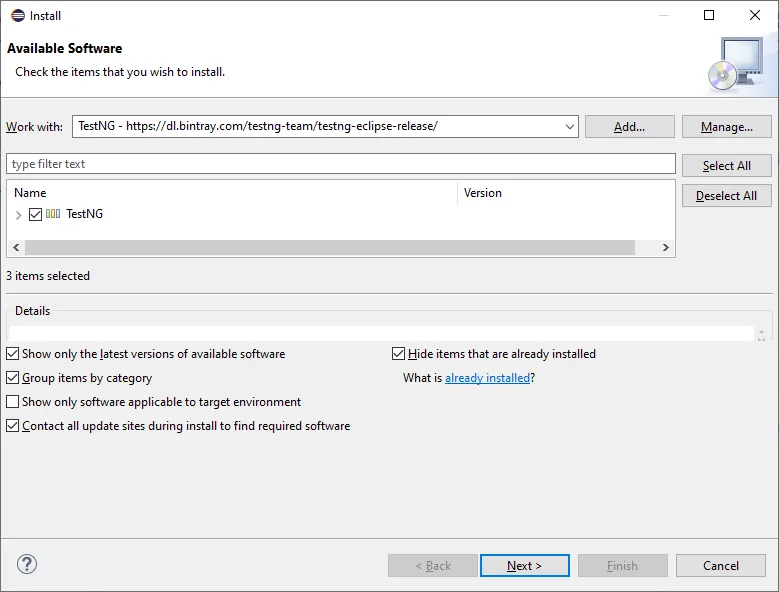This screenshot has height=592, width=779.
Task: Open the Work with dropdown list
Action: tap(570, 127)
